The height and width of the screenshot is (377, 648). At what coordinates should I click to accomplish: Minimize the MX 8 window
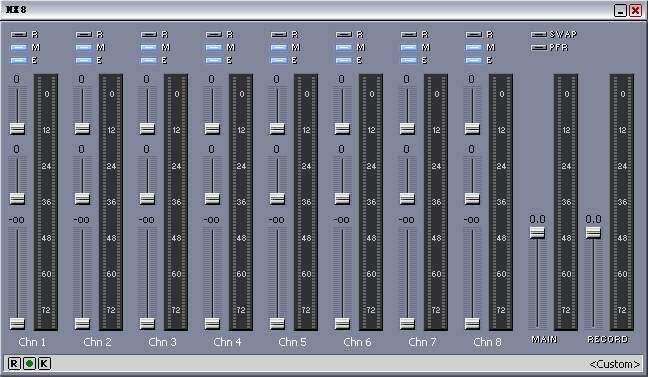(x=620, y=10)
